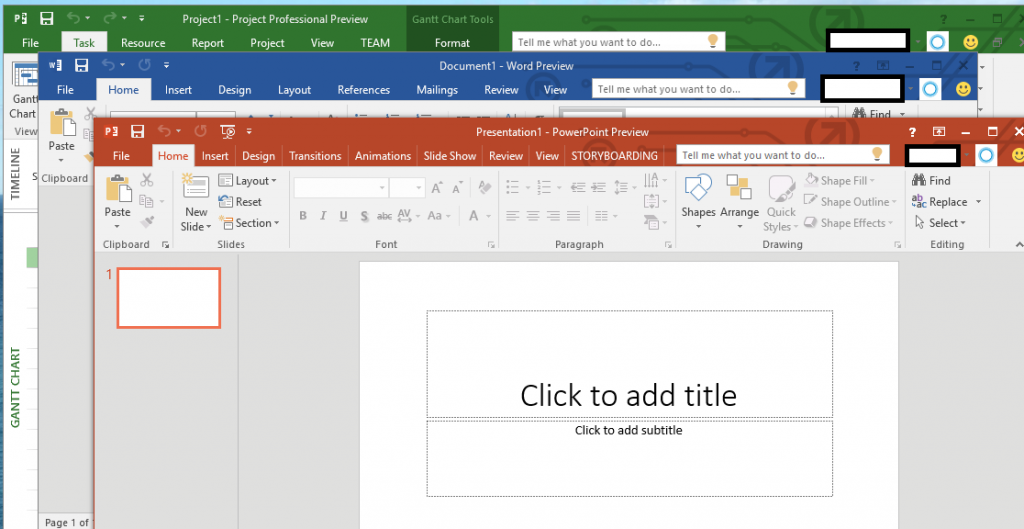Open Select dropdown in PowerPoint Editing group
This screenshot has width=1024, height=529.
940,223
